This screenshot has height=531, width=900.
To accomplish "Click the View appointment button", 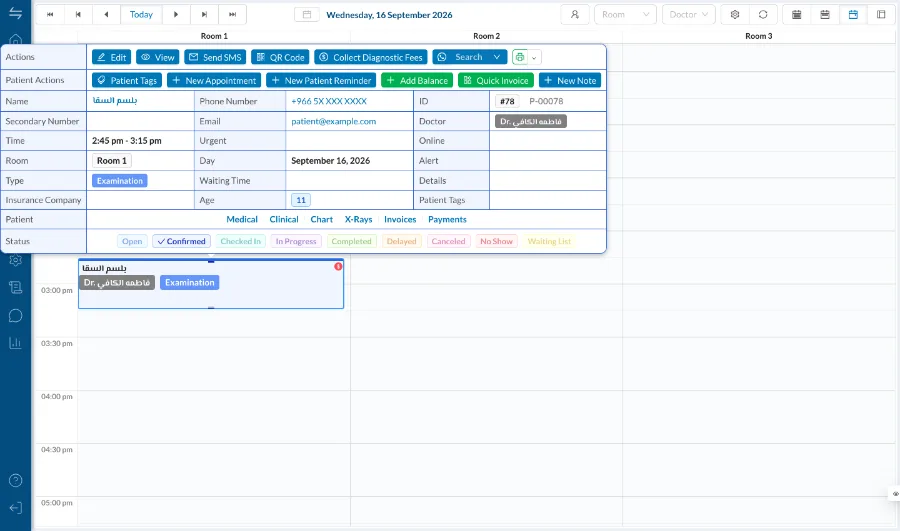I will [157, 57].
